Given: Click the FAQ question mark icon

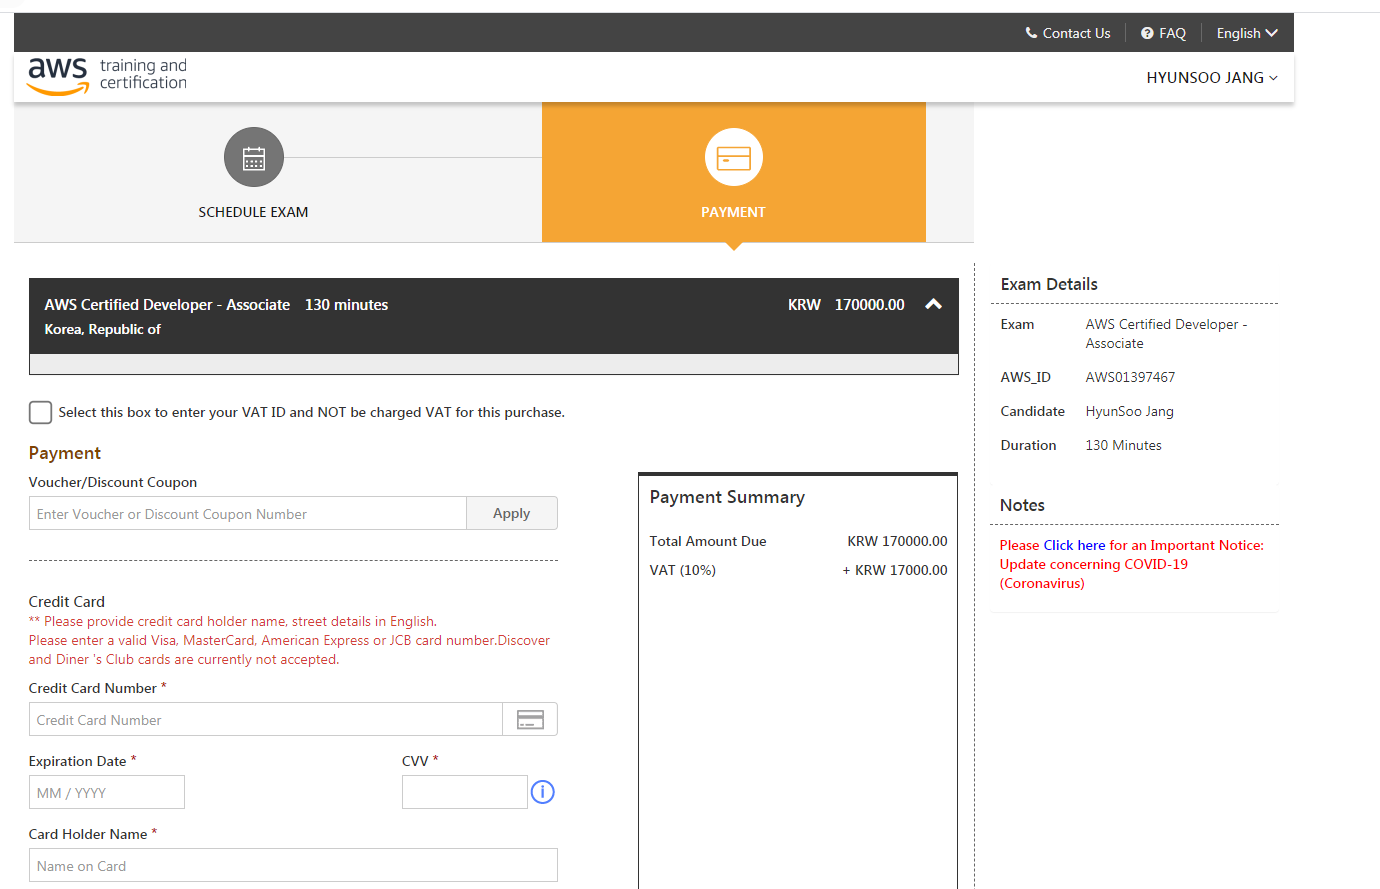Looking at the screenshot, I should 1147,33.
